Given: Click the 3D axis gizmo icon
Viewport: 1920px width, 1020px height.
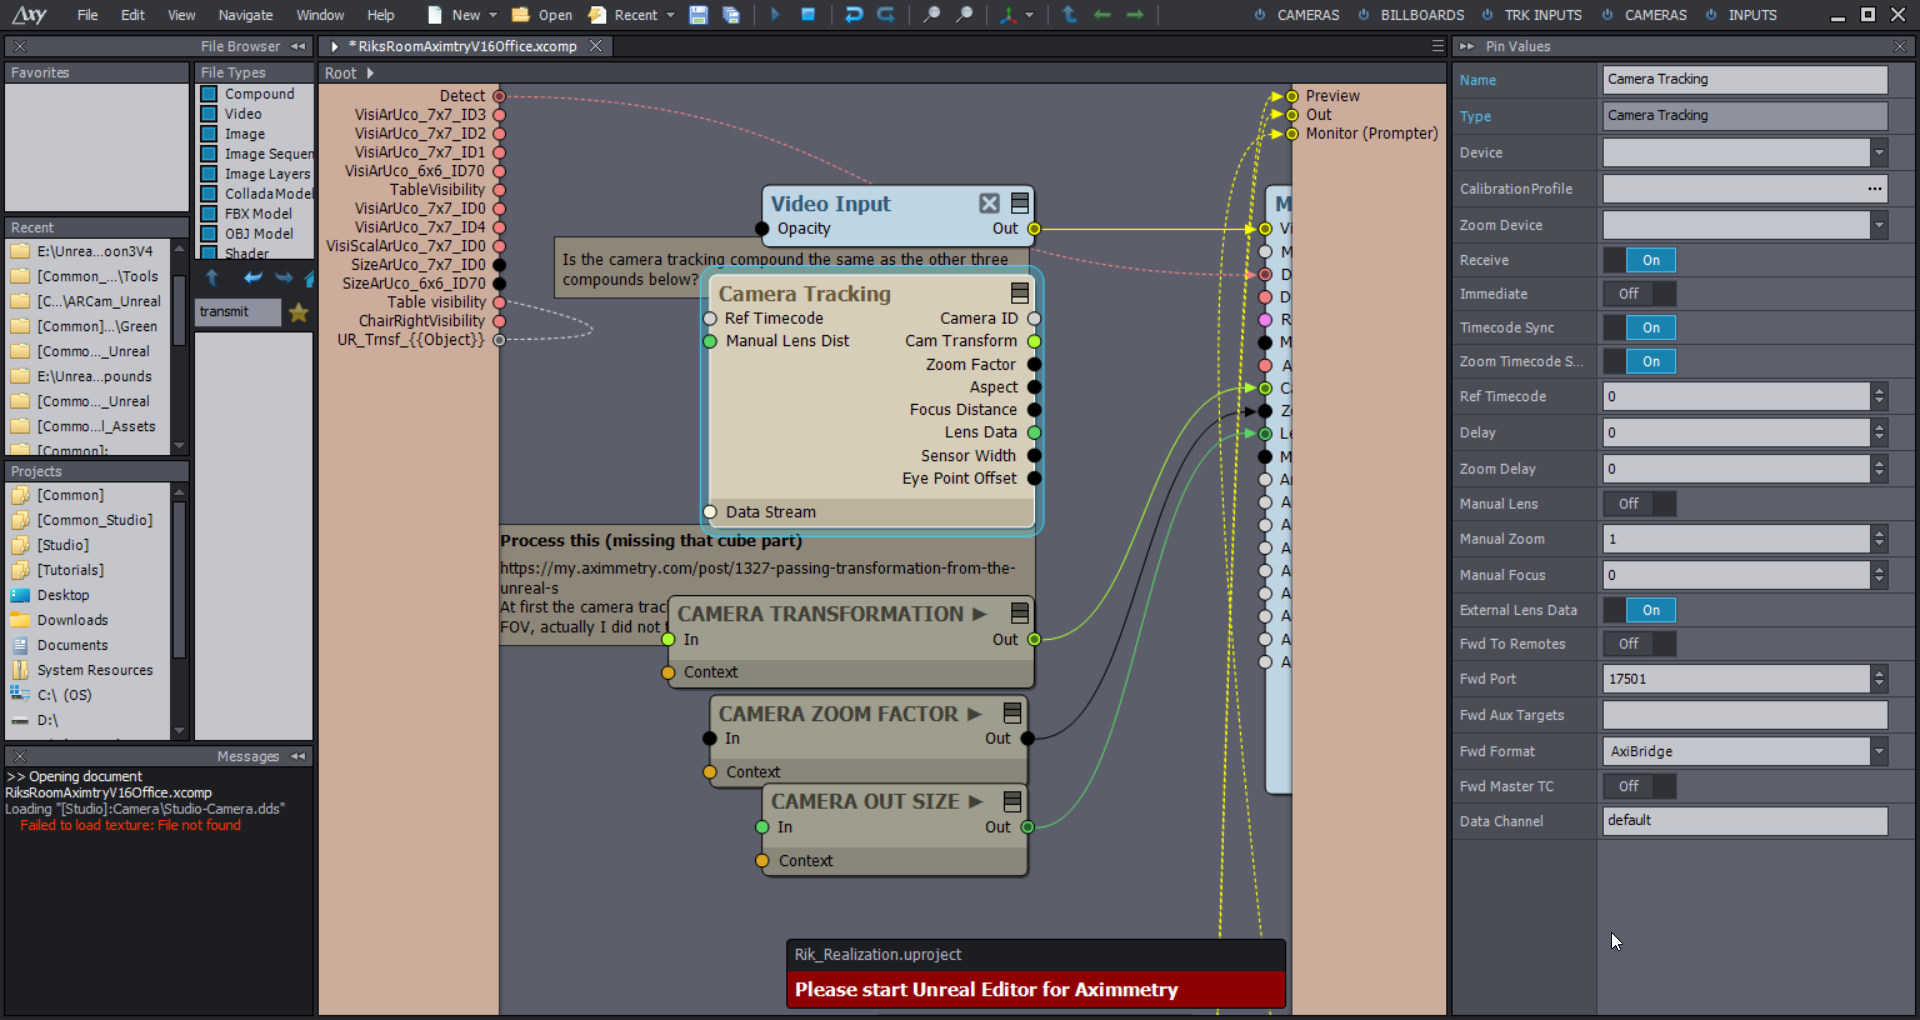Looking at the screenshot, I should coord(1008,15).
